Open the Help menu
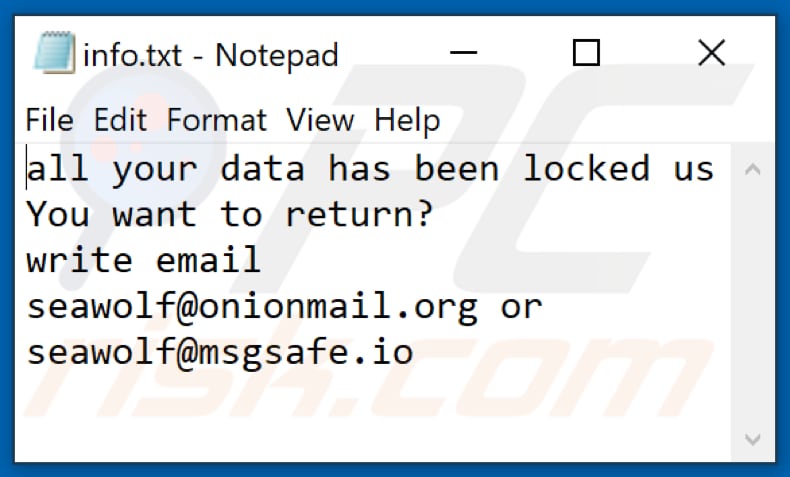Image resolution: width=790 pixels, height=477 pixels. click(407, 121)
